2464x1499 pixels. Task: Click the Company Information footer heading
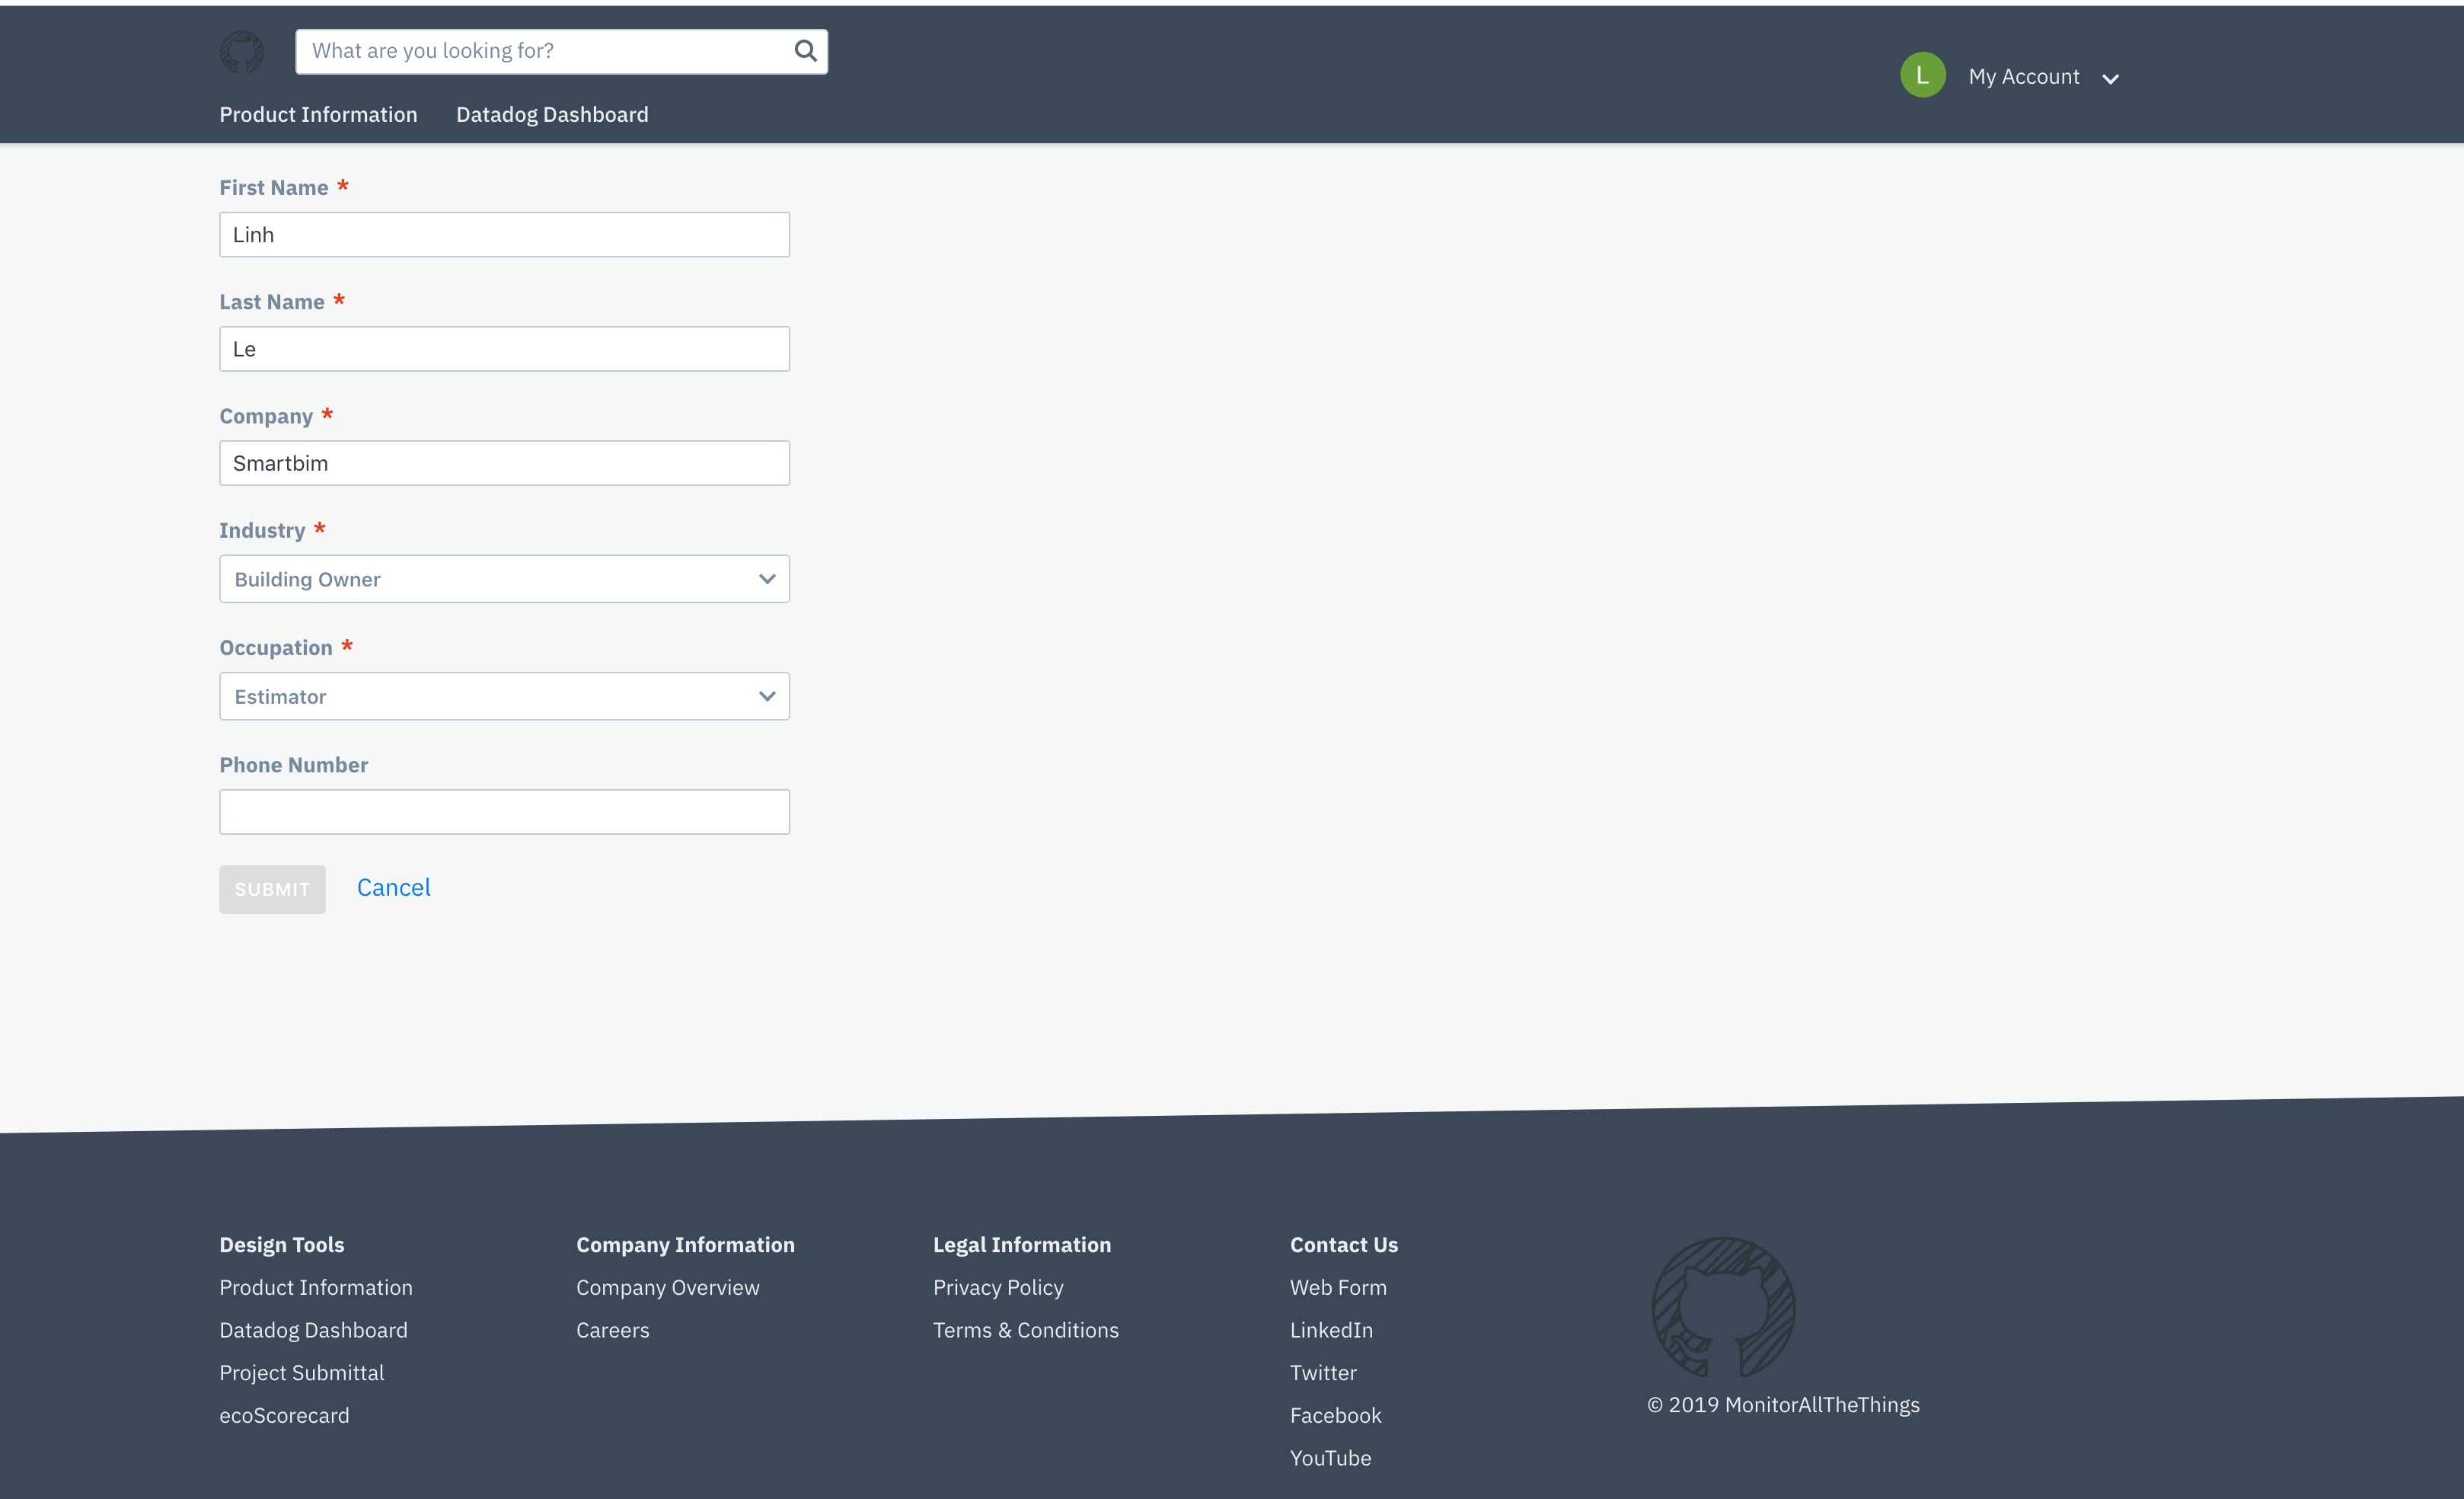685,1244
